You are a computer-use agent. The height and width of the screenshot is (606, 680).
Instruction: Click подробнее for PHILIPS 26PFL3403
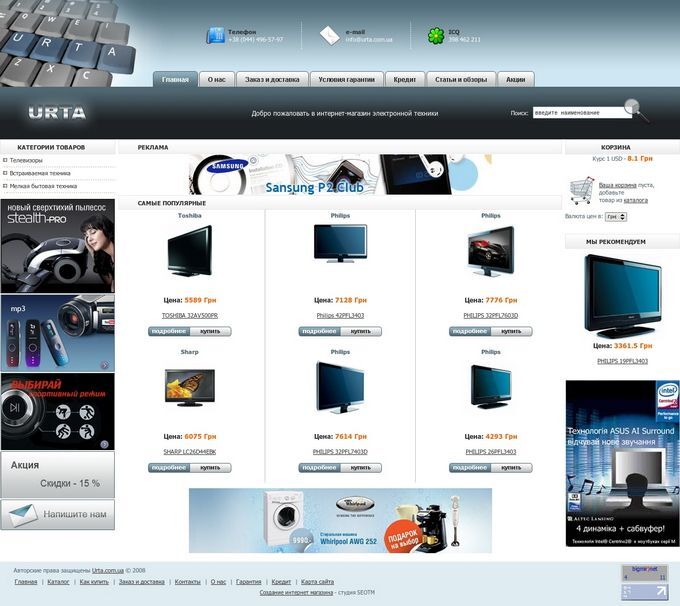[x=470, y=468]
